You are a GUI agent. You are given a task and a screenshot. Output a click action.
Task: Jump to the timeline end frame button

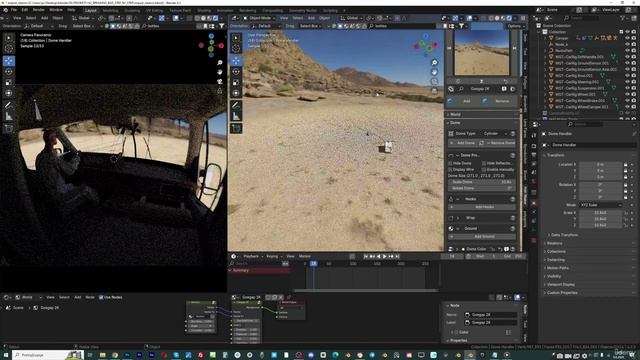click(397, 256)
